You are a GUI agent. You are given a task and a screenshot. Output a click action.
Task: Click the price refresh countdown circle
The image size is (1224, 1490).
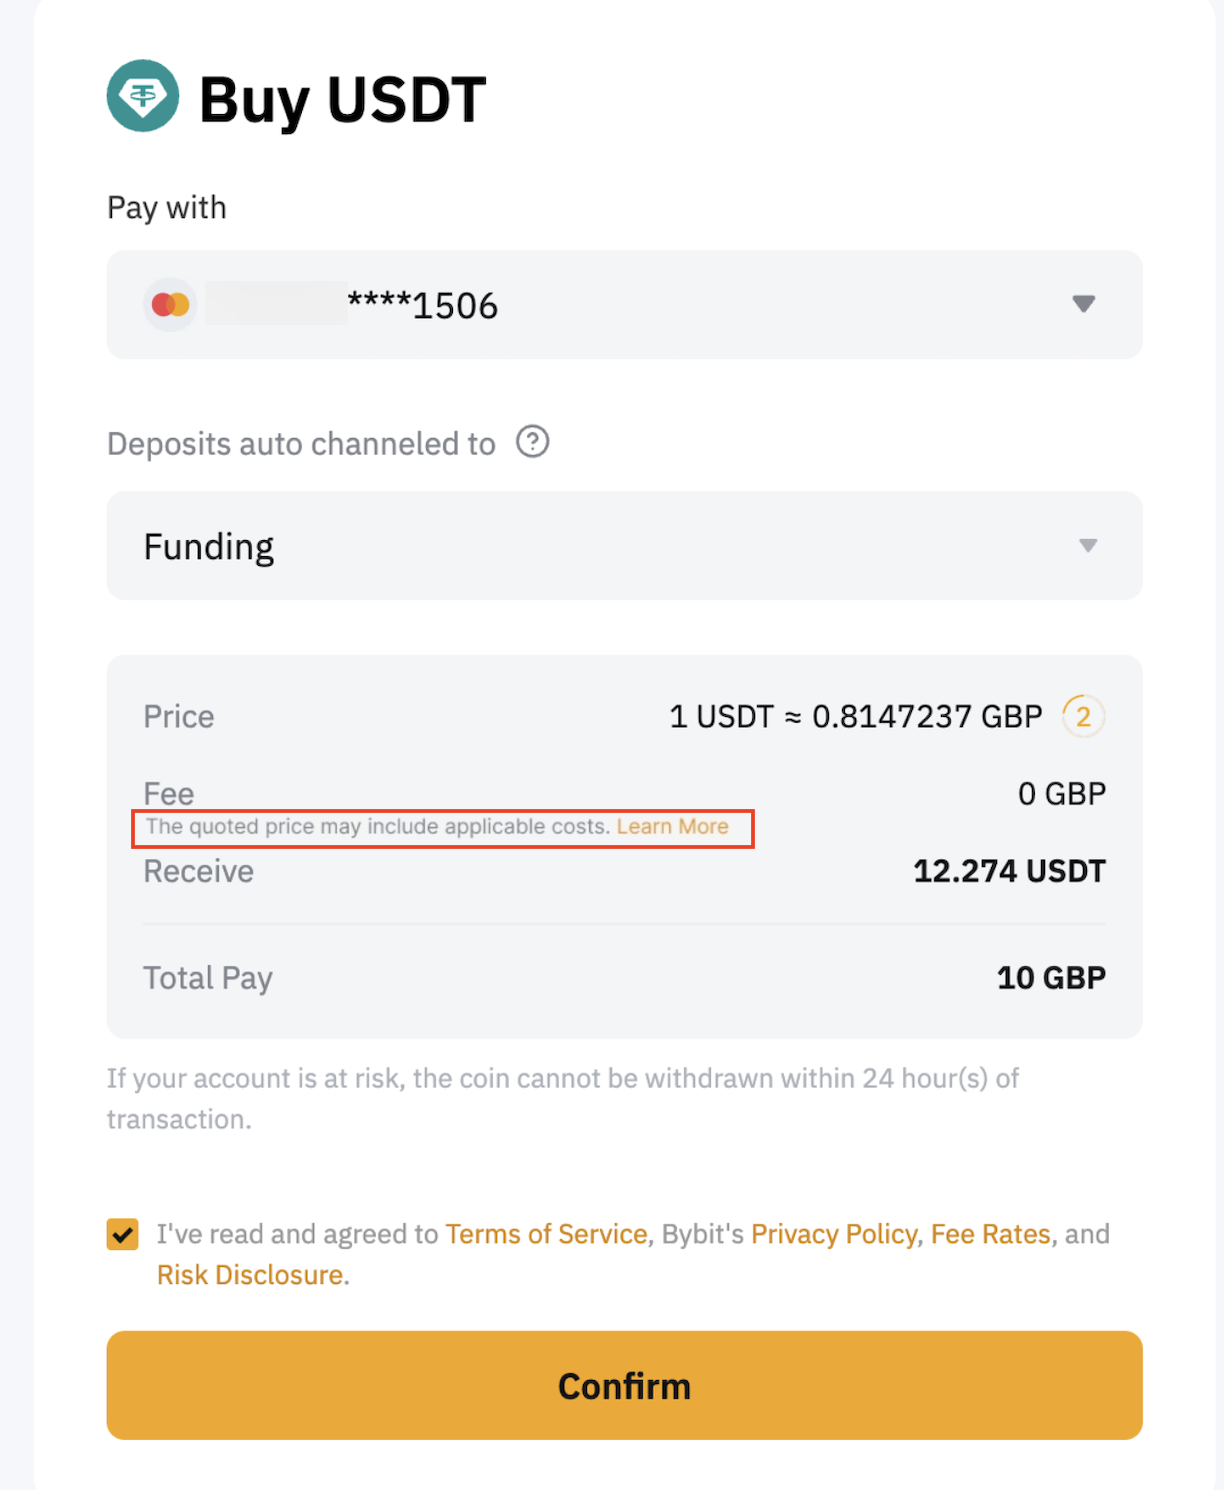click(1083, 716)
